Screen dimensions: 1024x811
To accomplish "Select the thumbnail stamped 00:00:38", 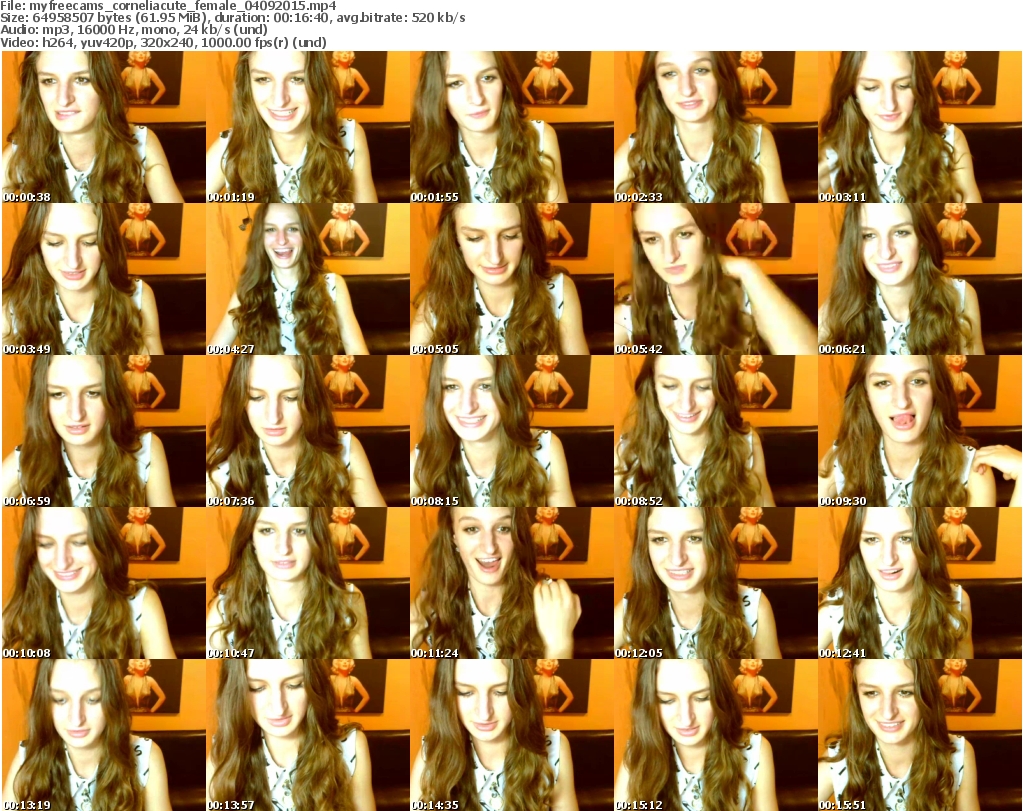I will tap(104, 127).
